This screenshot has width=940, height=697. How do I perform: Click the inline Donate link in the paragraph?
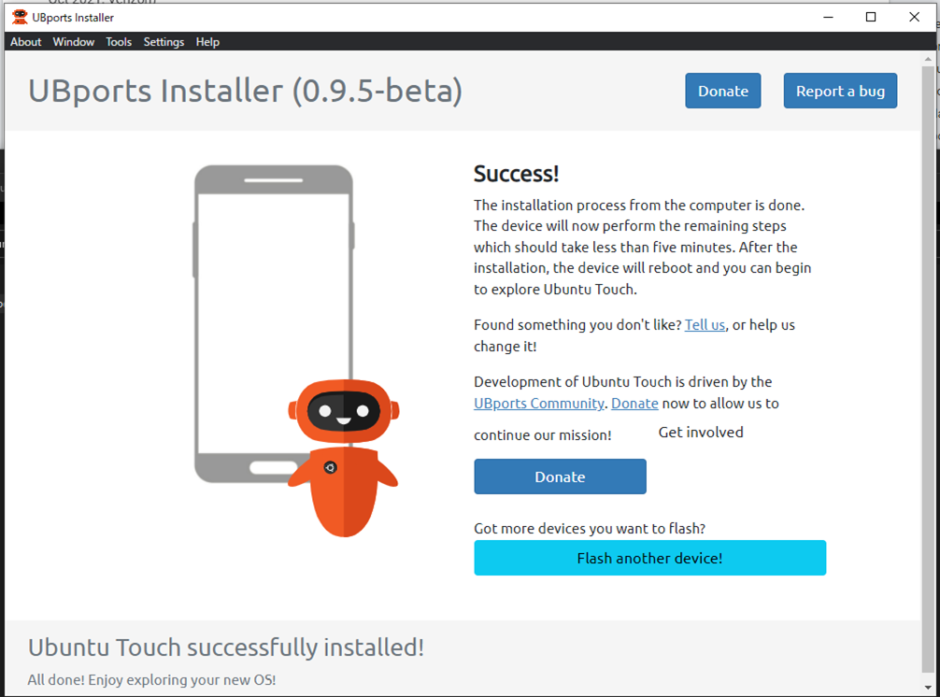click(x=635, y=403)
